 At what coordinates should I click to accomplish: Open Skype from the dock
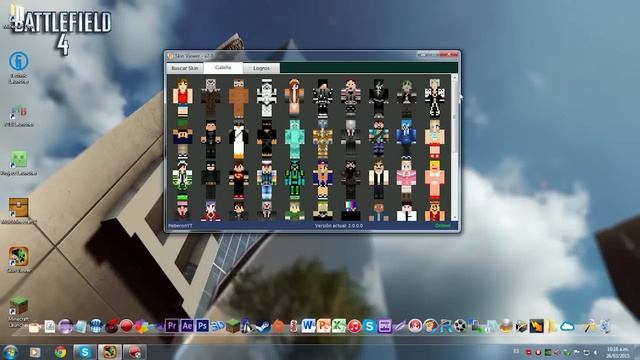(x=369, y=326)
